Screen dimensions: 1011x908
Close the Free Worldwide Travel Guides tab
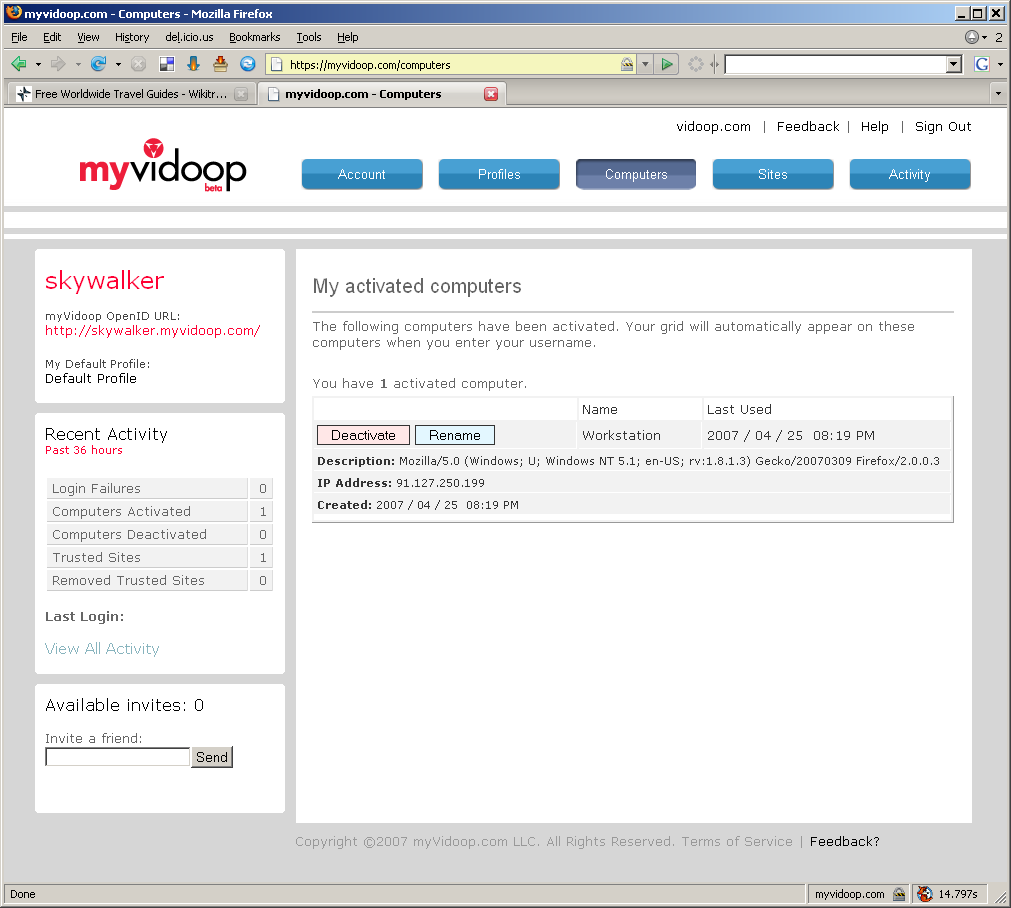241,94
